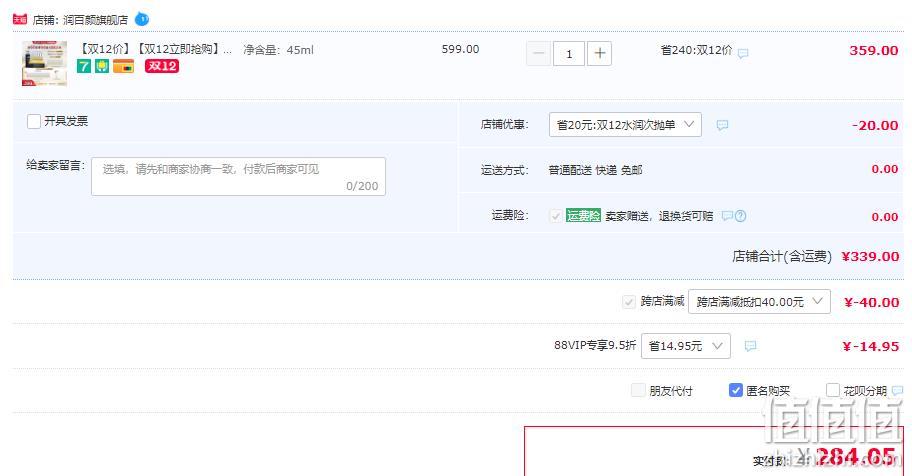Open the product thumbnail image
The width and height of the screenshot is (912, 476).
[44, 63]
